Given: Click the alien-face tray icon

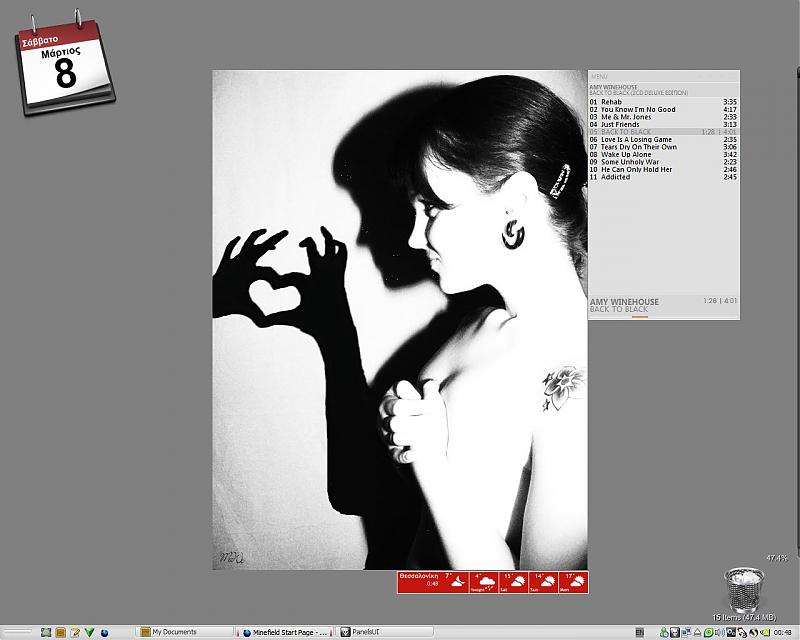Looking at the screenshot, I should (674, 633).
